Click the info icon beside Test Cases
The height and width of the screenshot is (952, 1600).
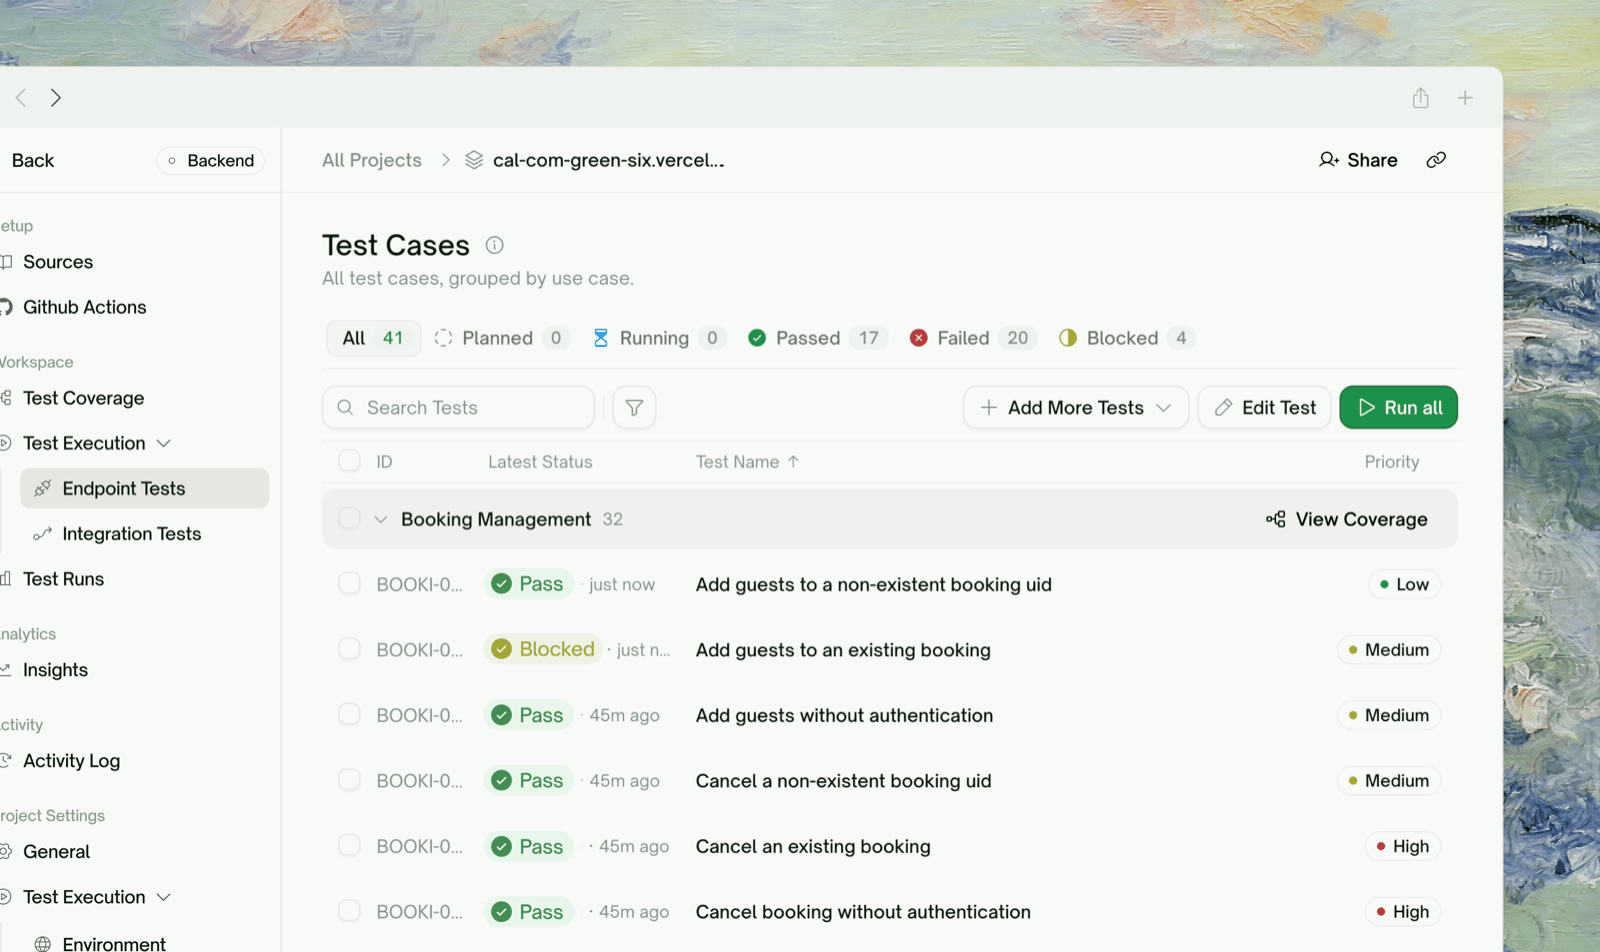tap(494, 245)
